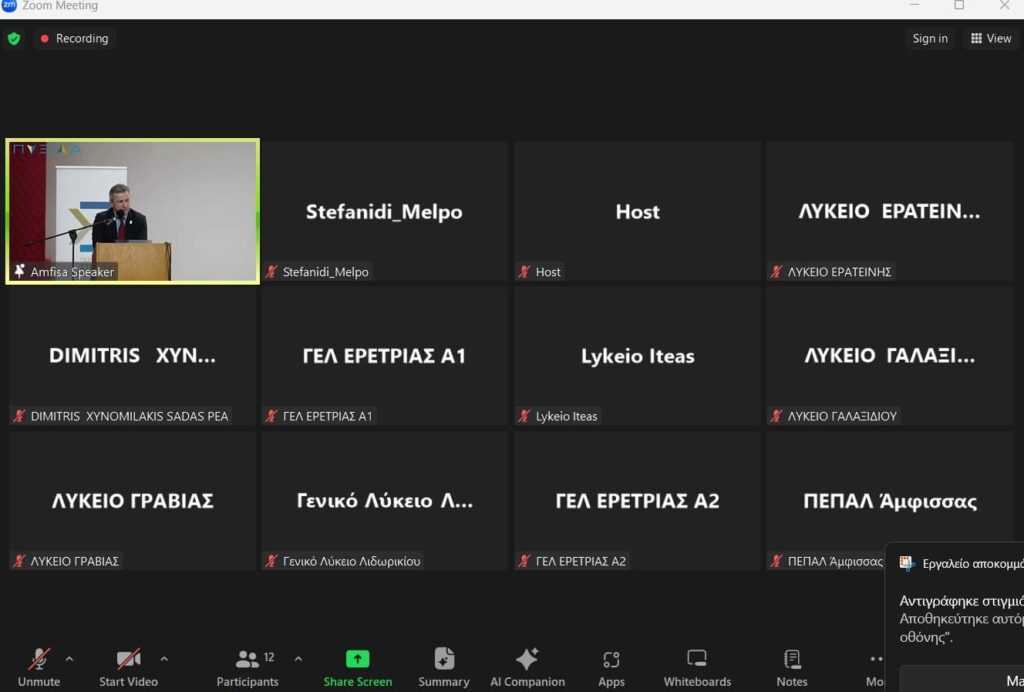
Task: Click the Recording indicator
Action: (74, 39)
